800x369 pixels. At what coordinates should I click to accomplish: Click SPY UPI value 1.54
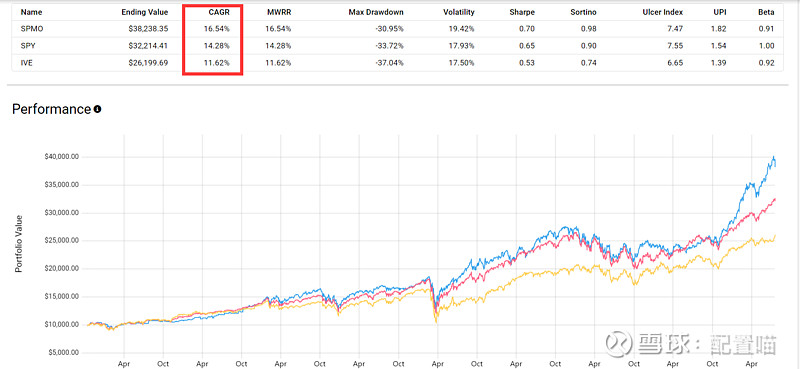point(719,46)
